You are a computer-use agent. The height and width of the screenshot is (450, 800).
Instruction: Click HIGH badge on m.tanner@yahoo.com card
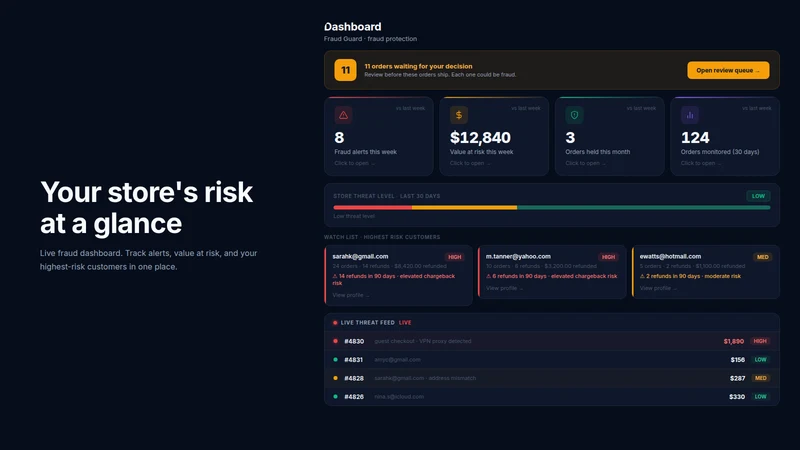pyautogui.click(x=608, y=257)
